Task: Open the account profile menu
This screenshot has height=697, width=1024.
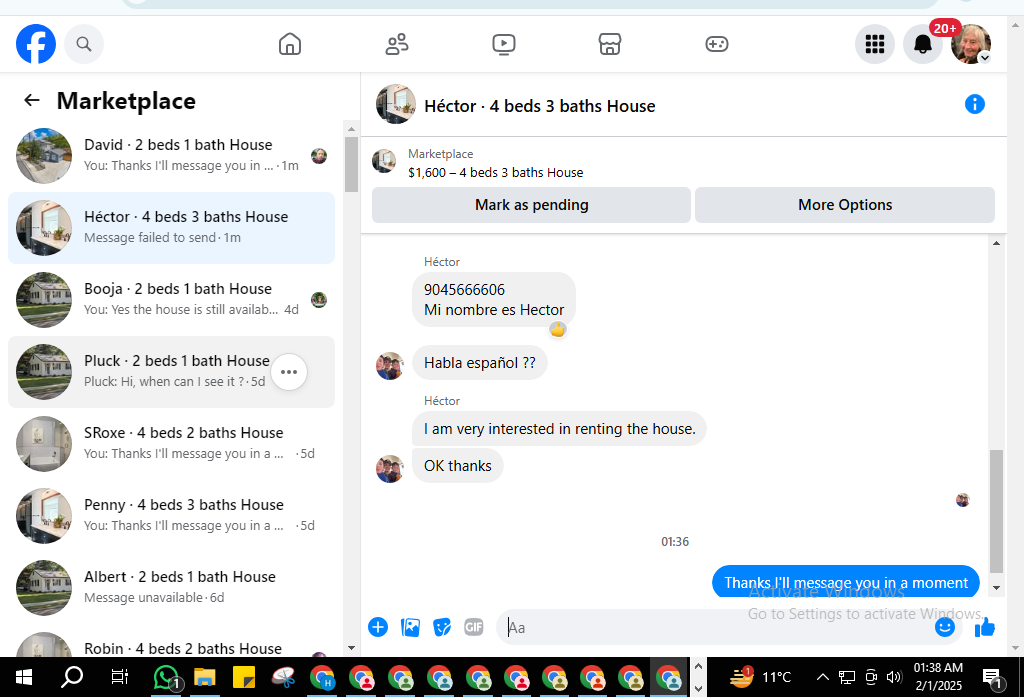Action: tap(971, 44)
